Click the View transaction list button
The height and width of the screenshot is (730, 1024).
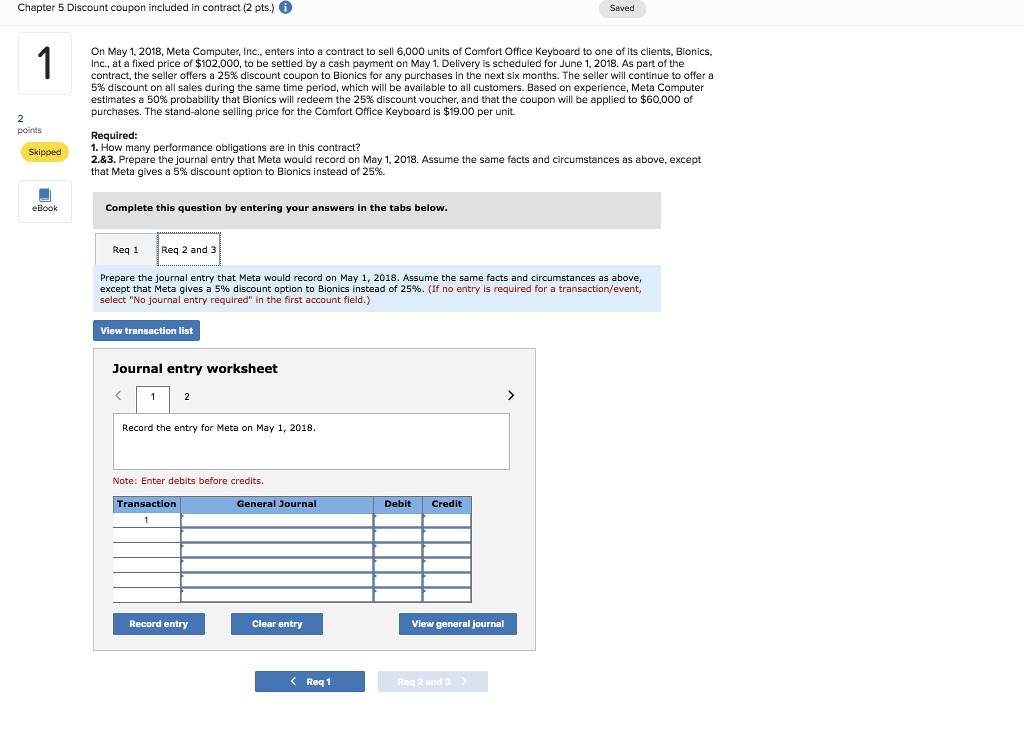pyautogui.click(x=146, y=330)
